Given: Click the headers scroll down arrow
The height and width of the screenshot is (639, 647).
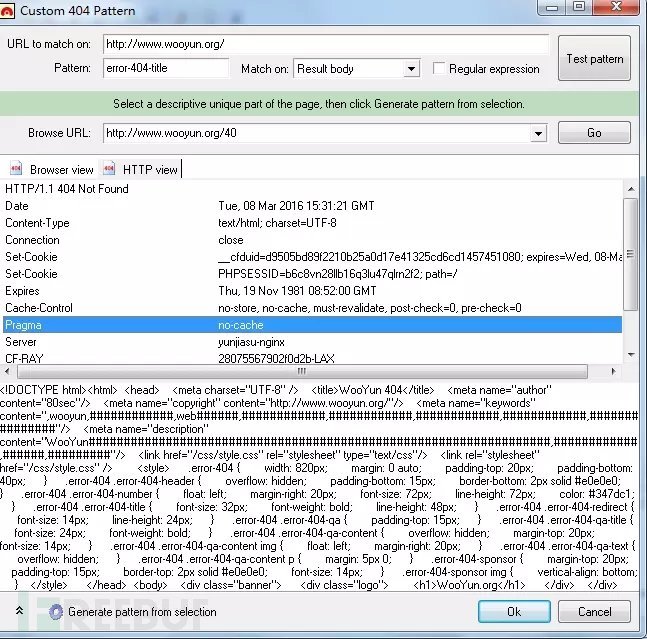Looking at the screenshot, I should (x=631, y=354).
